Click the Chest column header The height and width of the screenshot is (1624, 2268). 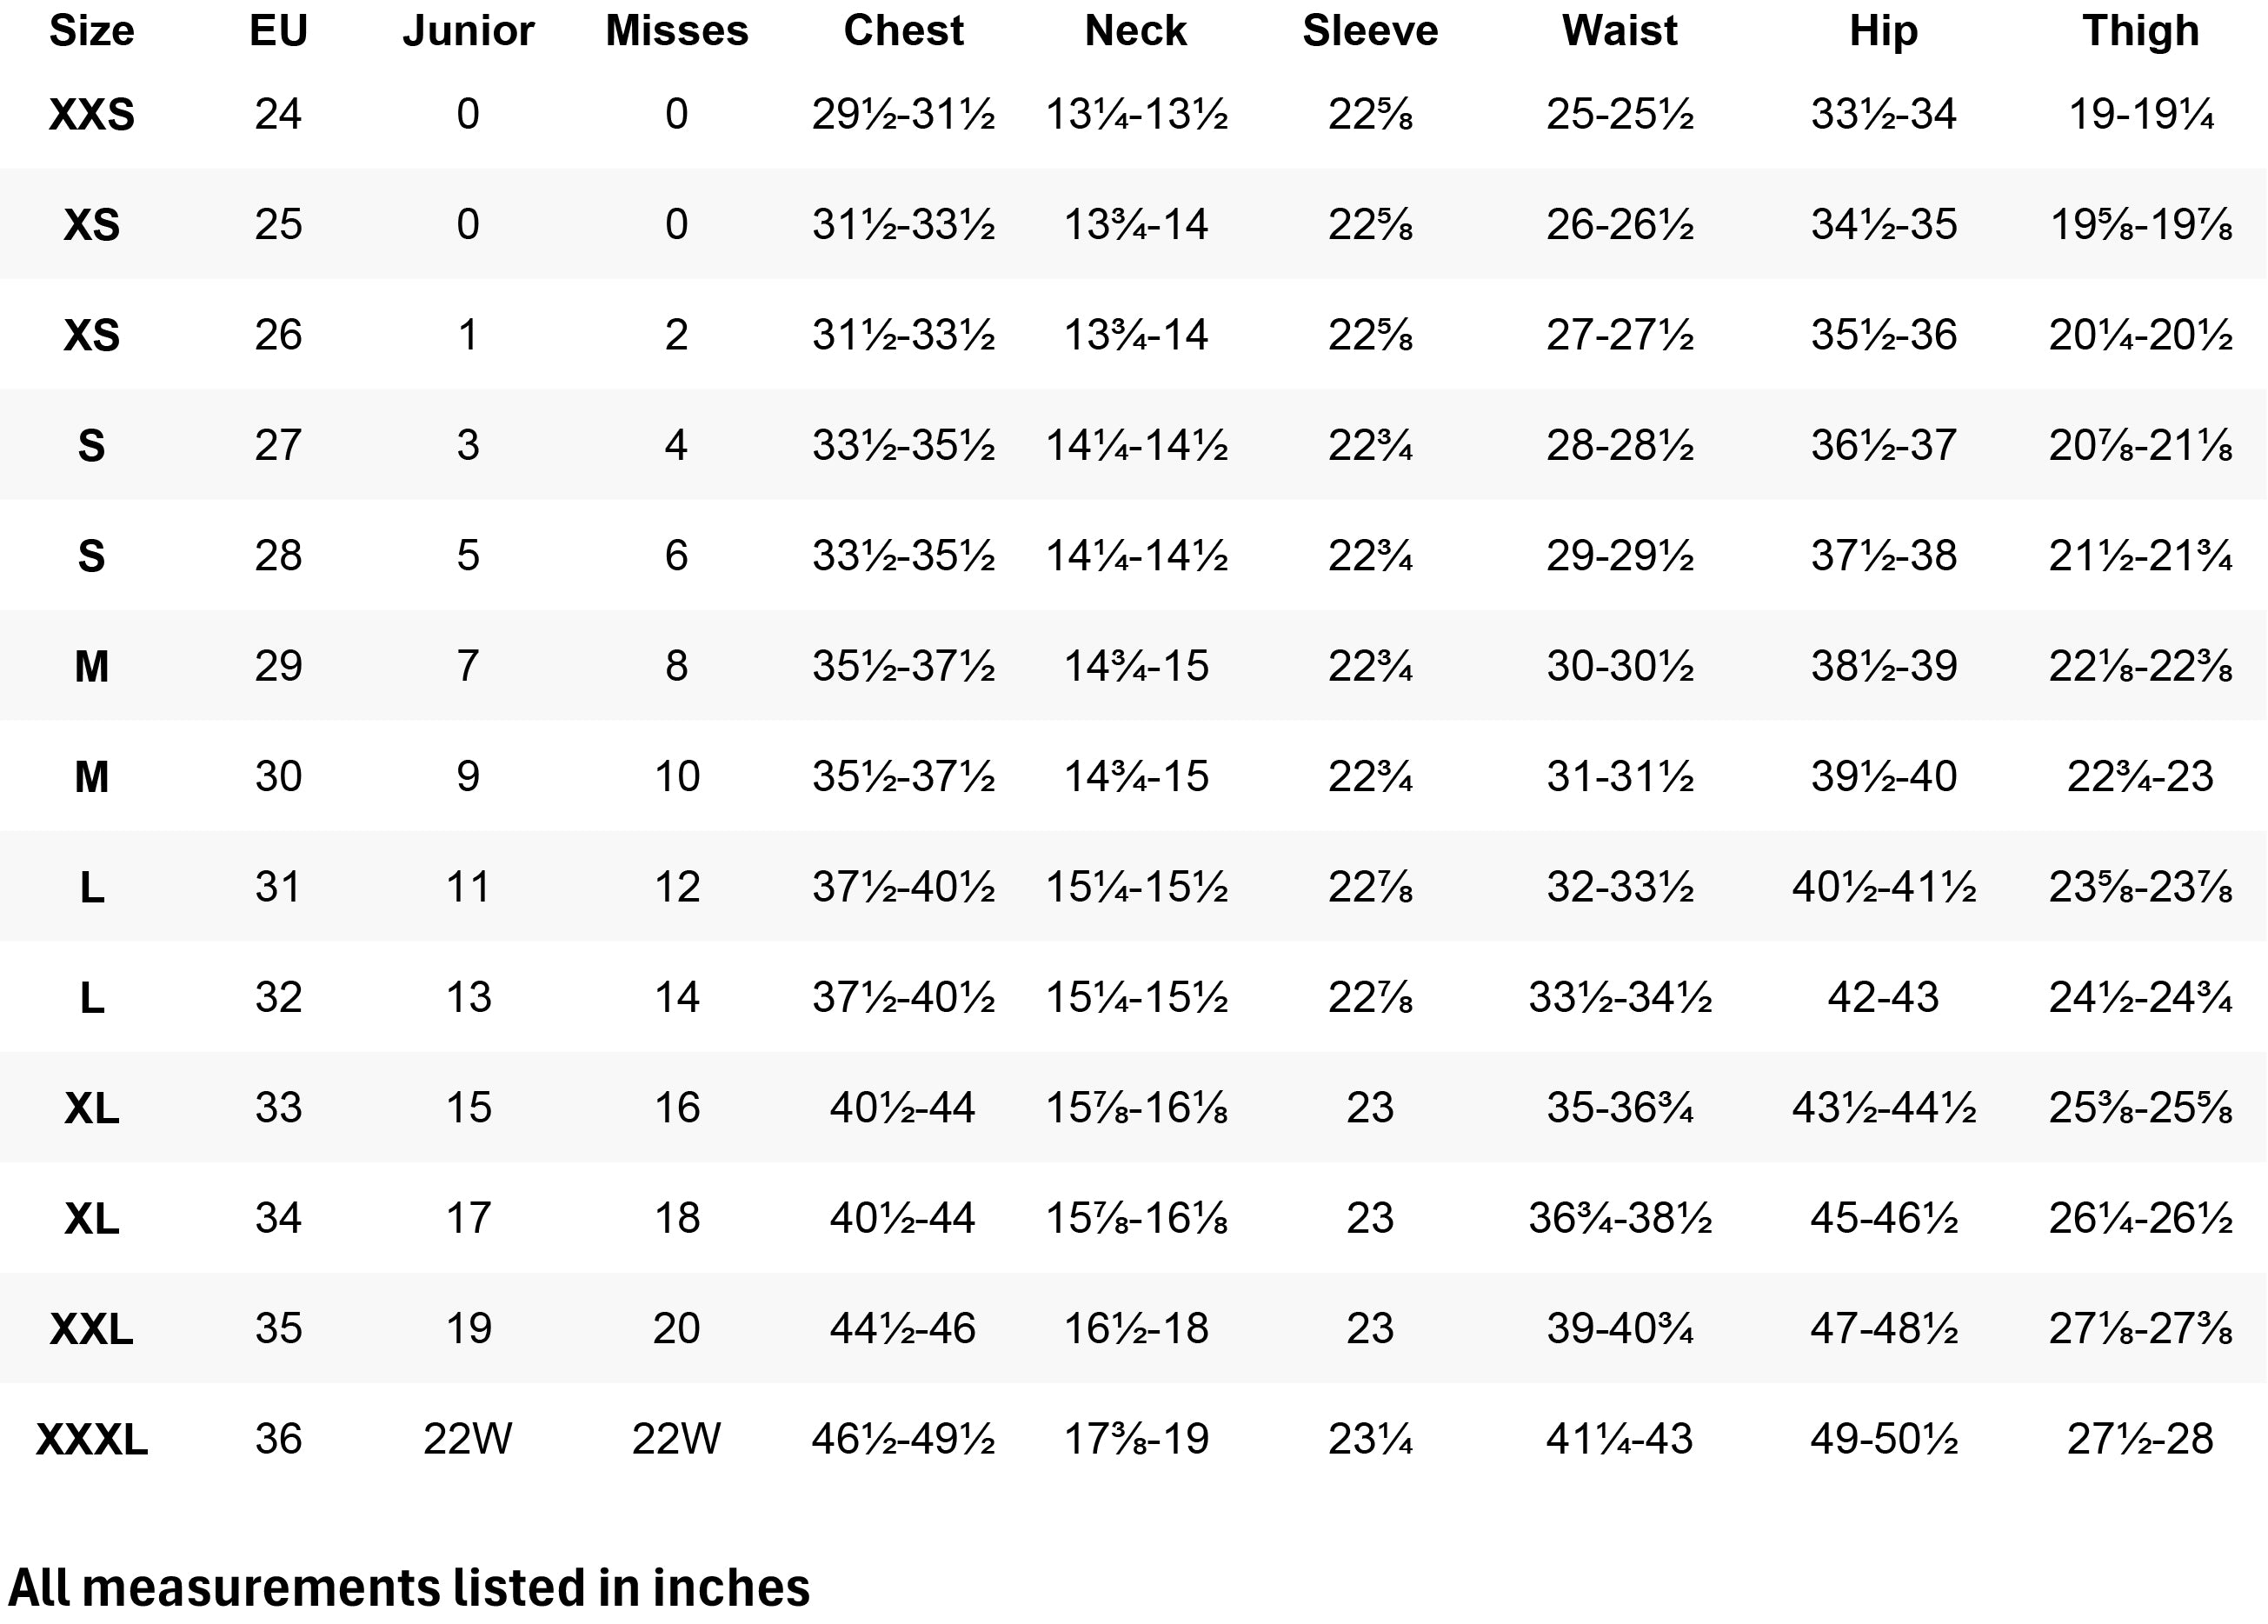coord(904,31)
